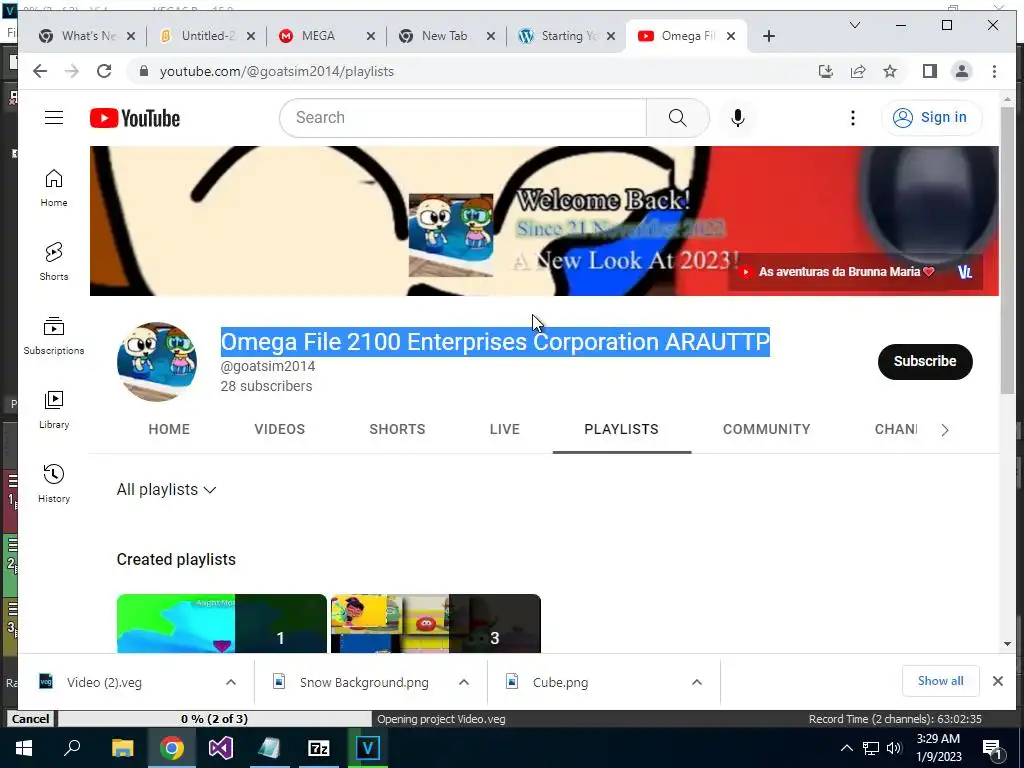Viewport: 1024px width, 768px height.
Task: Open the playlist thumbnail with 3 videos
Action: [436, 623]
